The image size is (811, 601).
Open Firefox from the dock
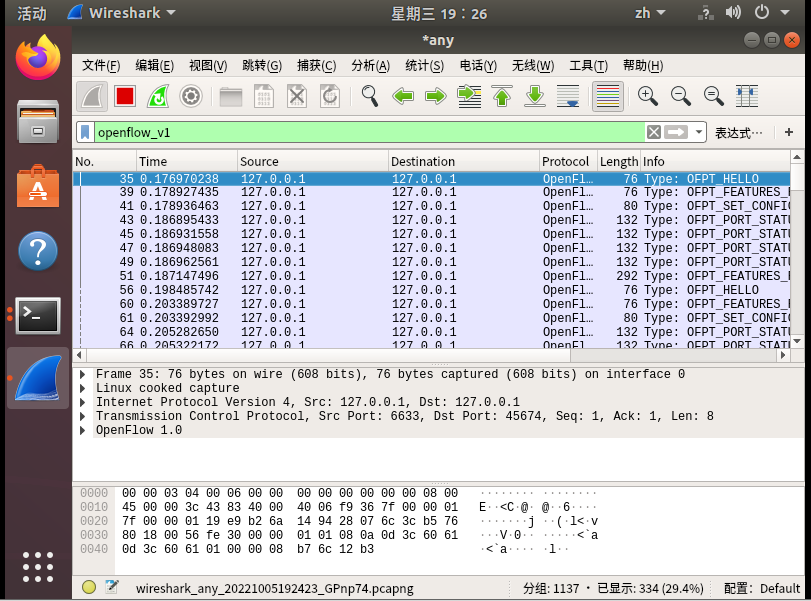(38, 57)
